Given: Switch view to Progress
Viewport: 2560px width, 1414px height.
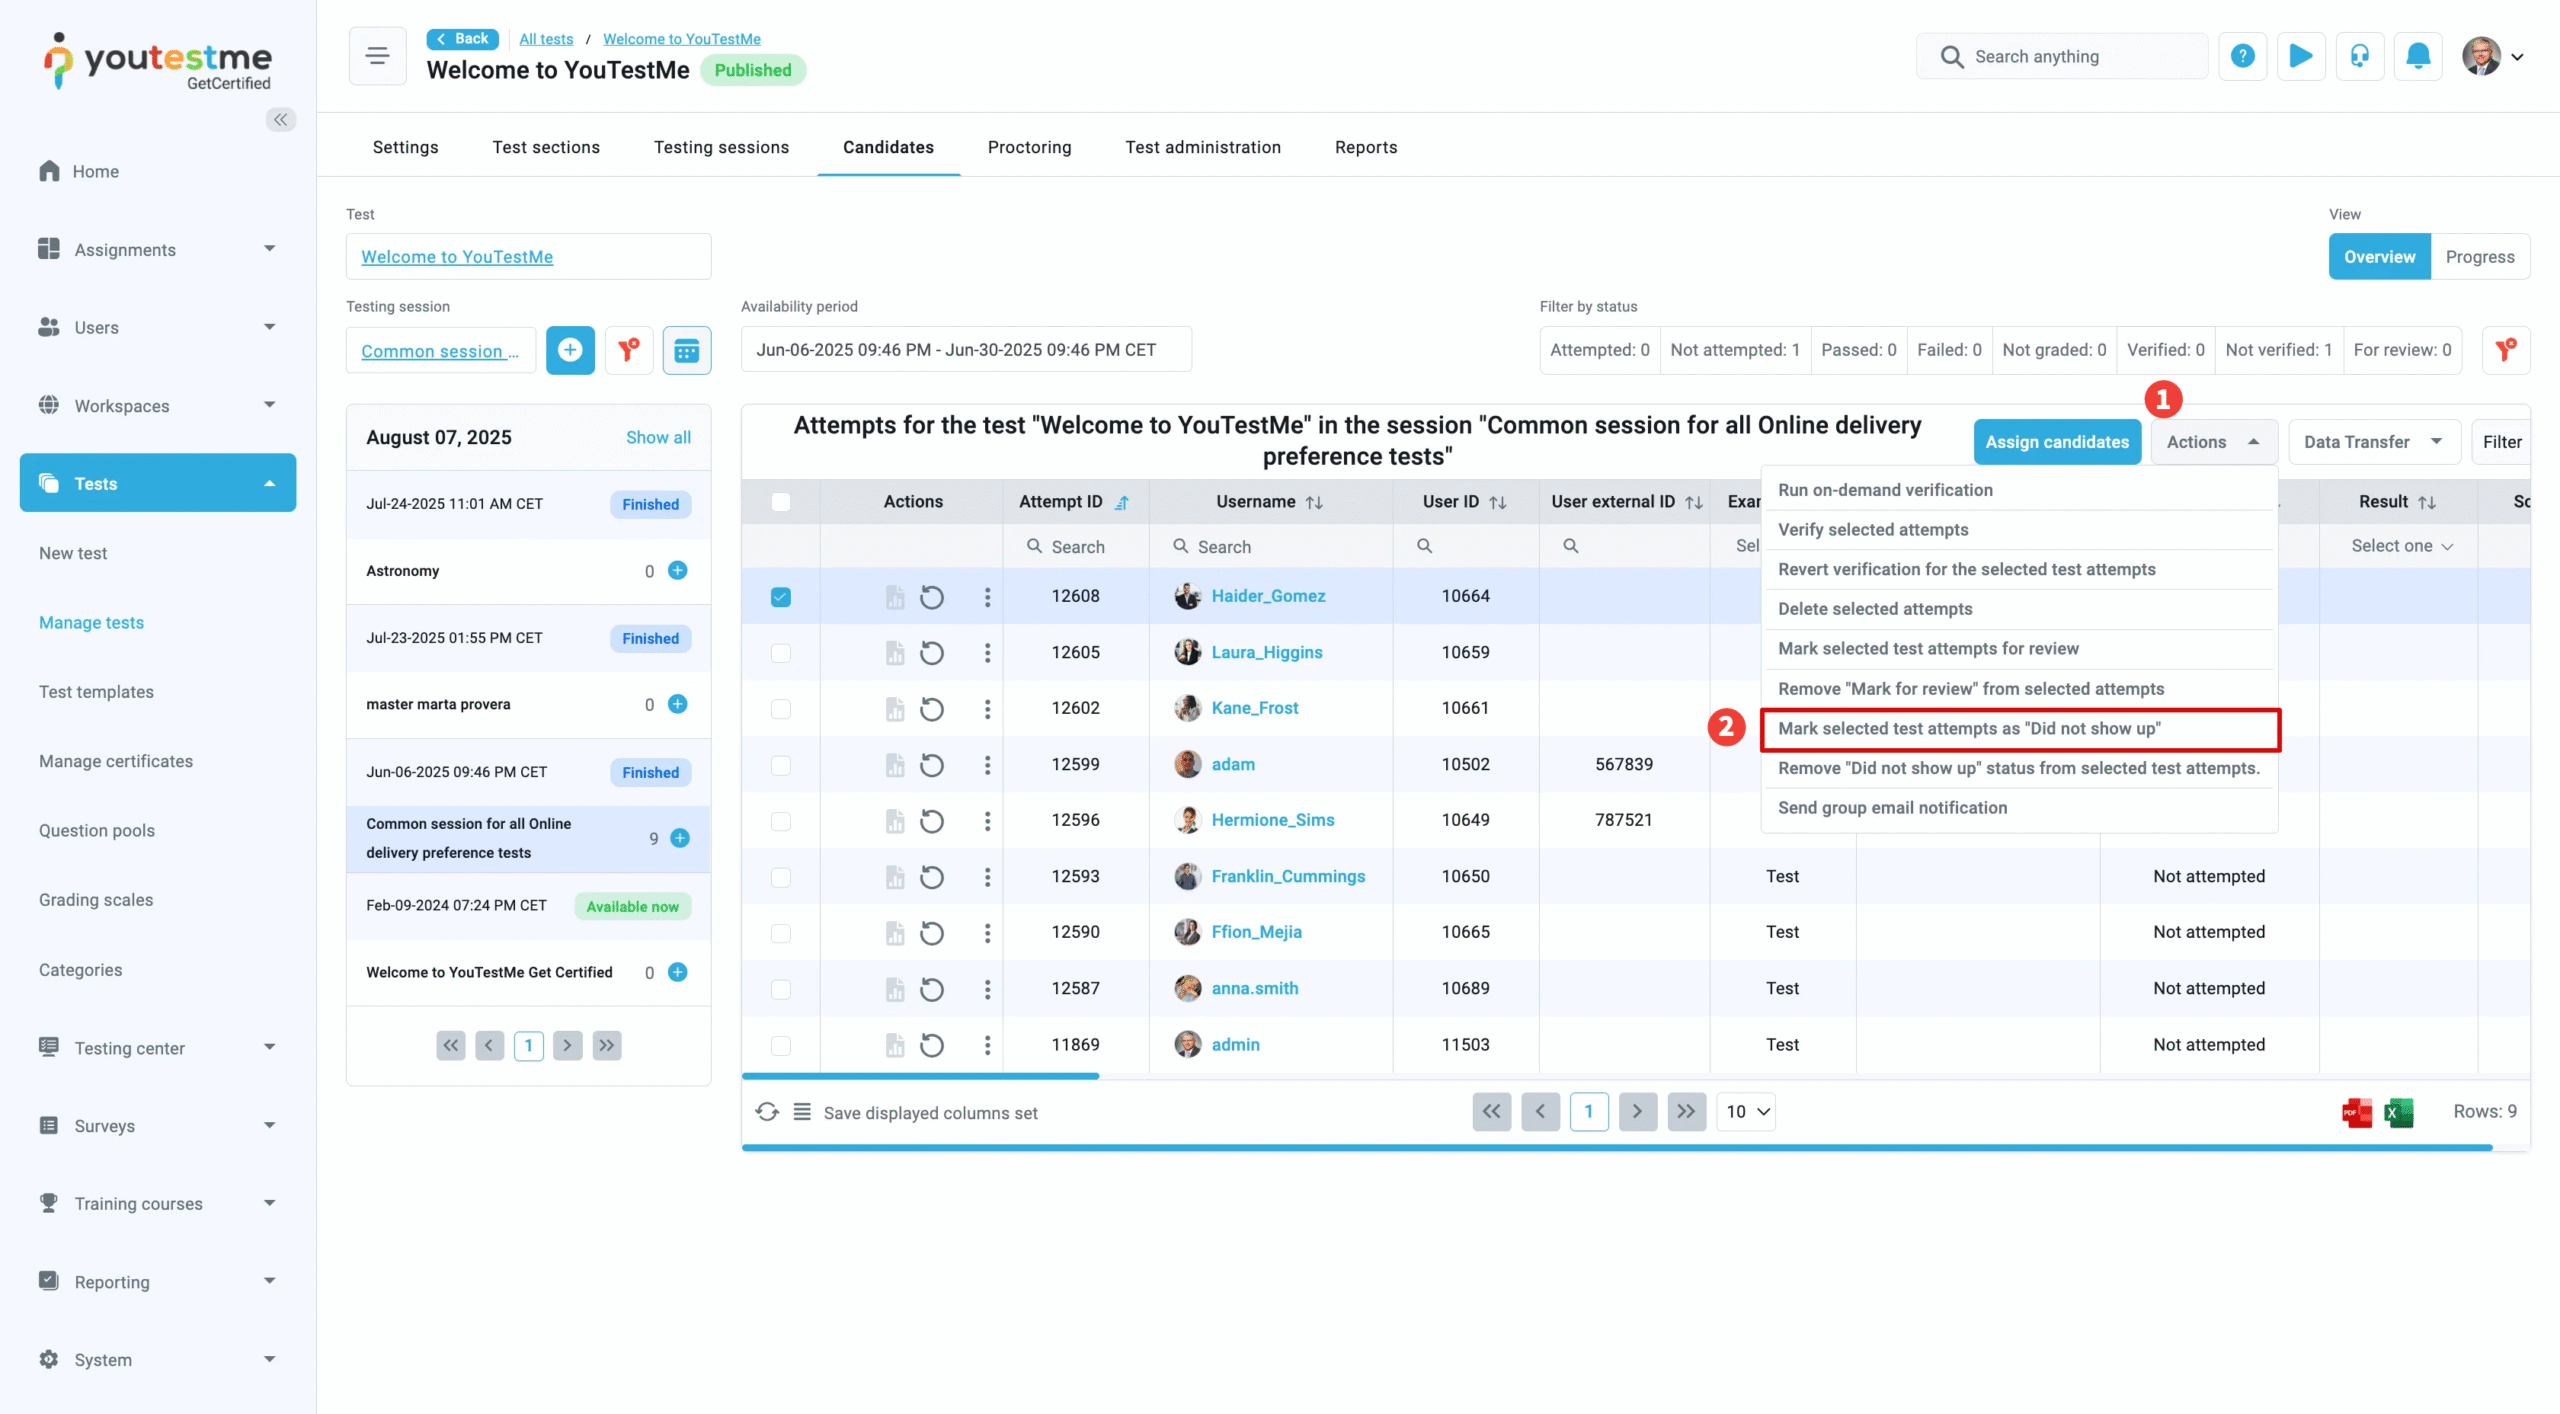Looking at the screenshot, I should coord(2479,257).
